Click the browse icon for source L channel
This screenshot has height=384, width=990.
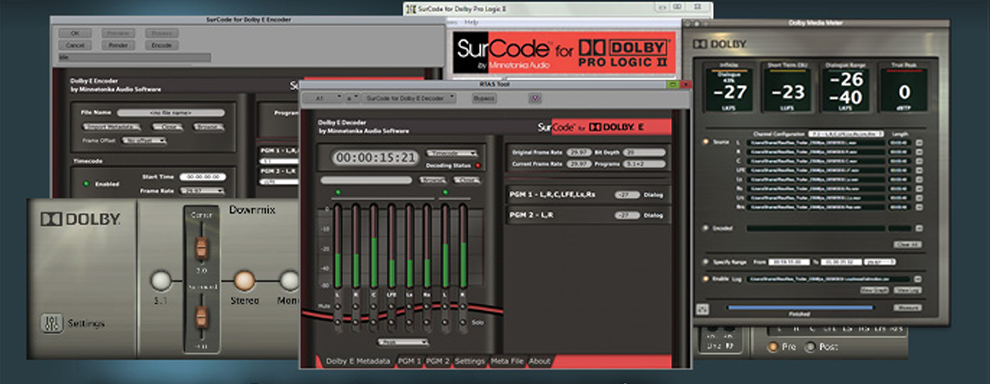point(919,143)
